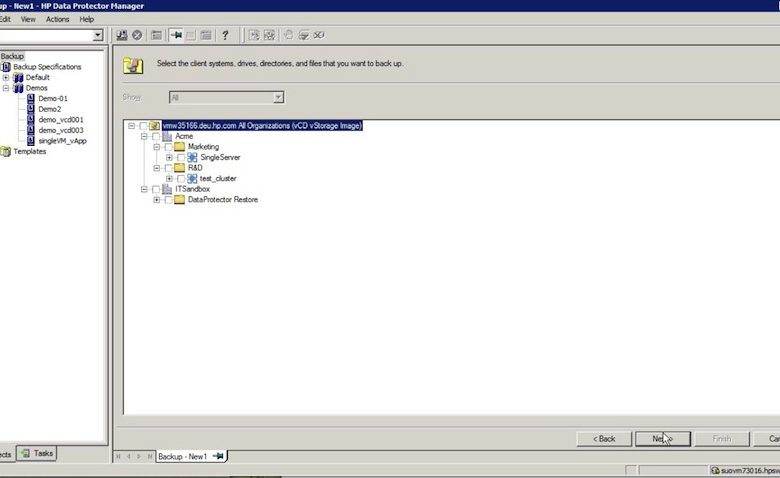Expand the SingleServer node
The height and width of the screenshot is (478, 780).
click(x=169, y=158)
